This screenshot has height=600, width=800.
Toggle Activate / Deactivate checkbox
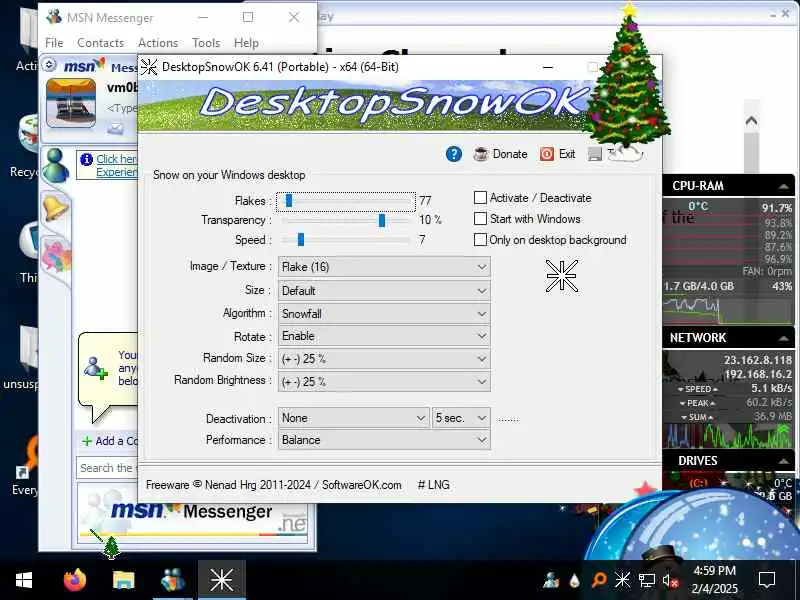[480, 197]
